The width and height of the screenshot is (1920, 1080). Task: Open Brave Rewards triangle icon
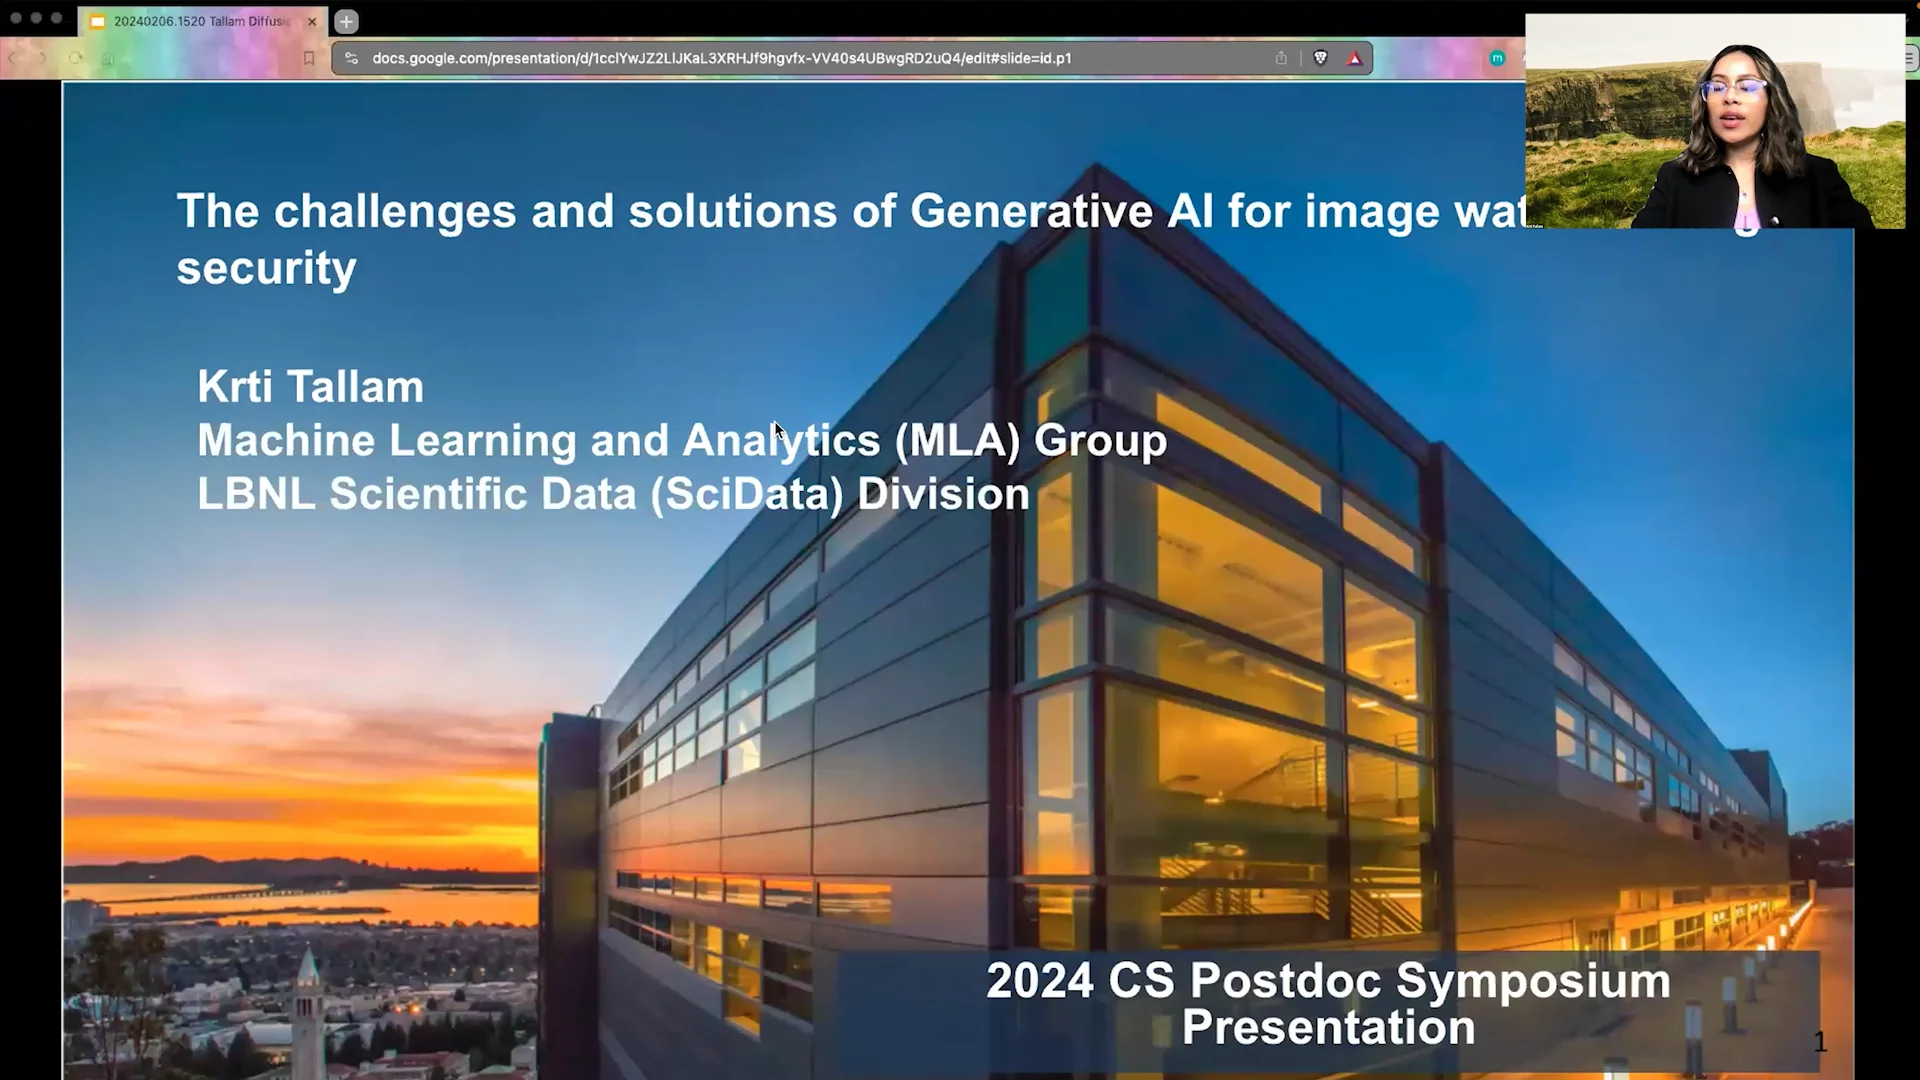point(1356,58)
